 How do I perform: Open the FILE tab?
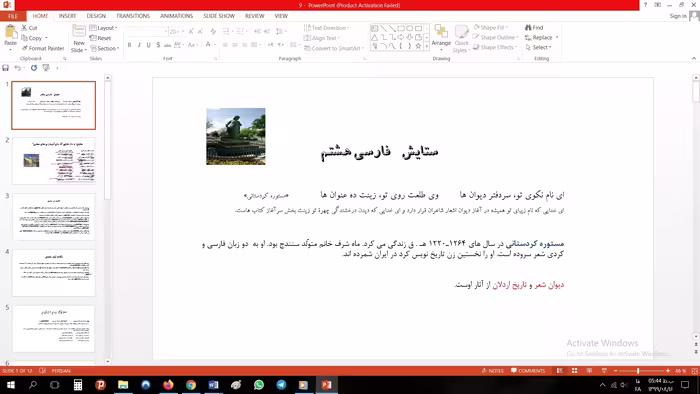tap(13, 16)
